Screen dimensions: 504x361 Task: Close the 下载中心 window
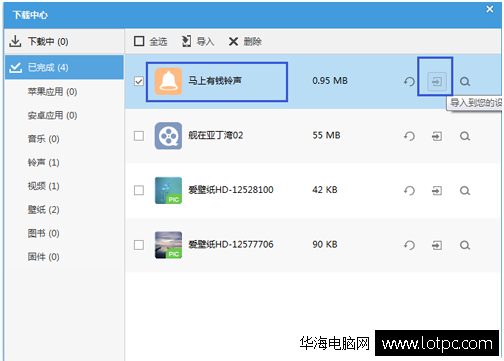pyautogui.click(x=489, y=9)
